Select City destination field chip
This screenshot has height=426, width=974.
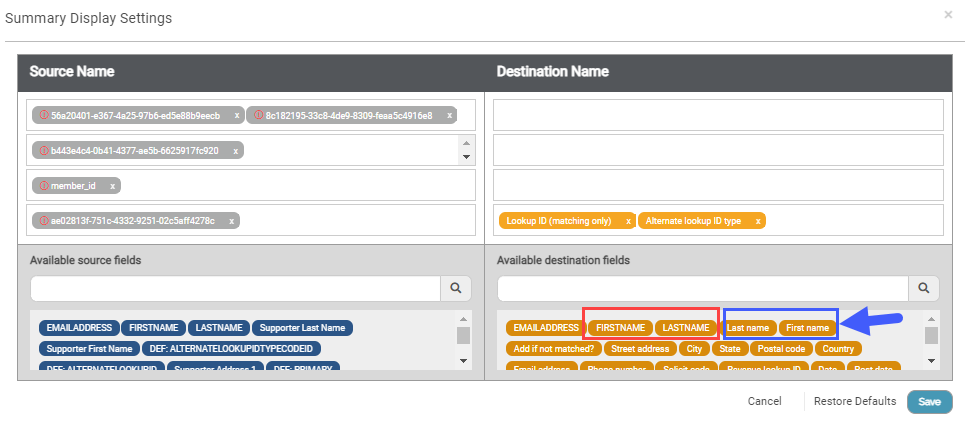tap(694, 348)
